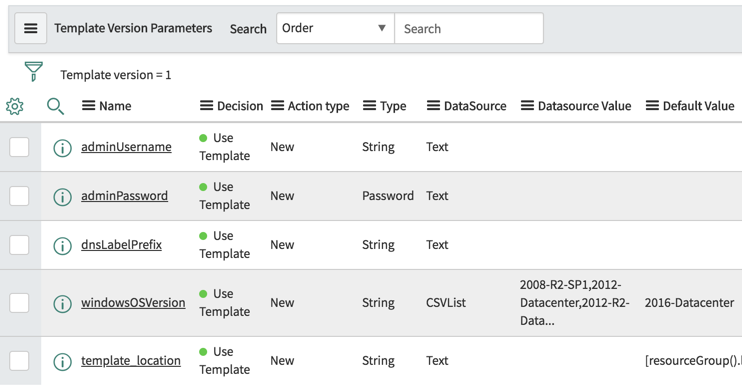The height and width of the screenshot is (385, 742).
Task: Sort by the Action type column header
Action: (x=318, y=106)
